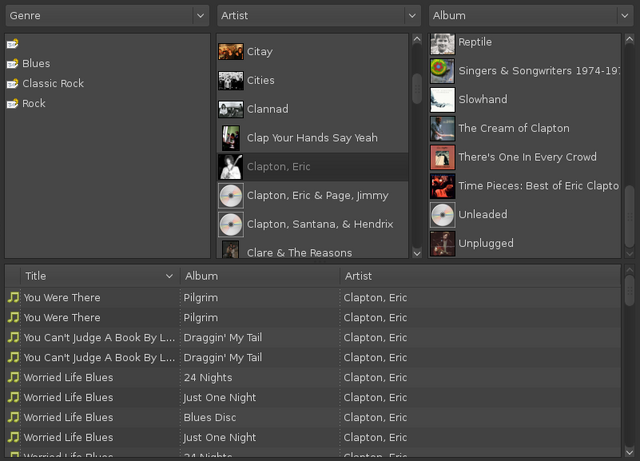Screen dimensions: 640x461
Task: Sort tracks by the Artist column header
Action: click(480, 276)
